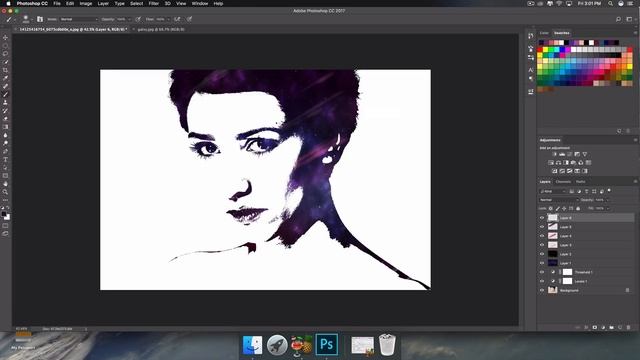Select the Dodge tool
640x360 pixels.
(x=5, y=143)
